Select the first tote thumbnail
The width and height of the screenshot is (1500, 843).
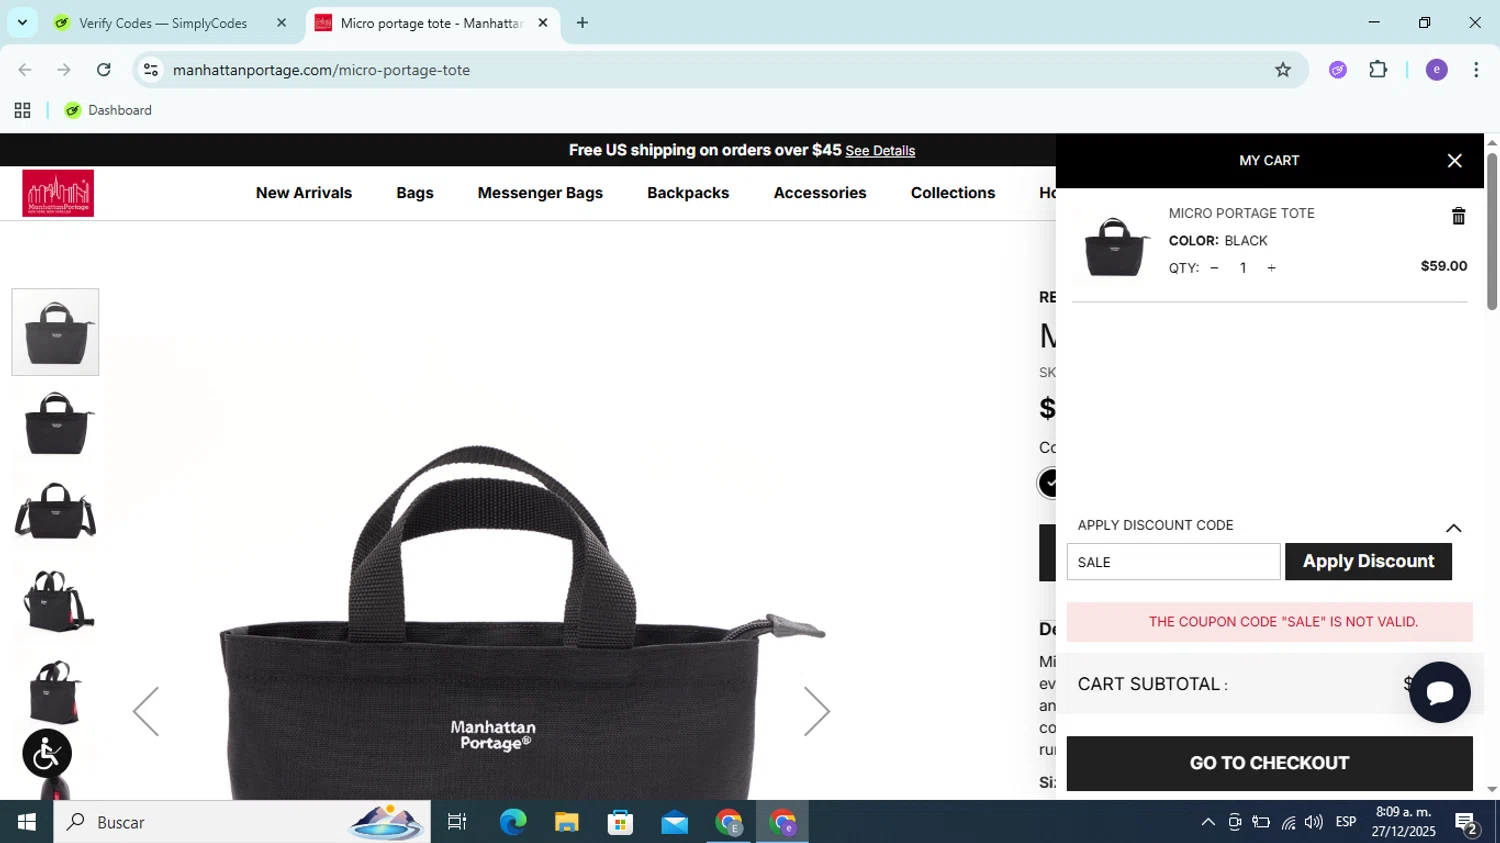tap(55, 332)
